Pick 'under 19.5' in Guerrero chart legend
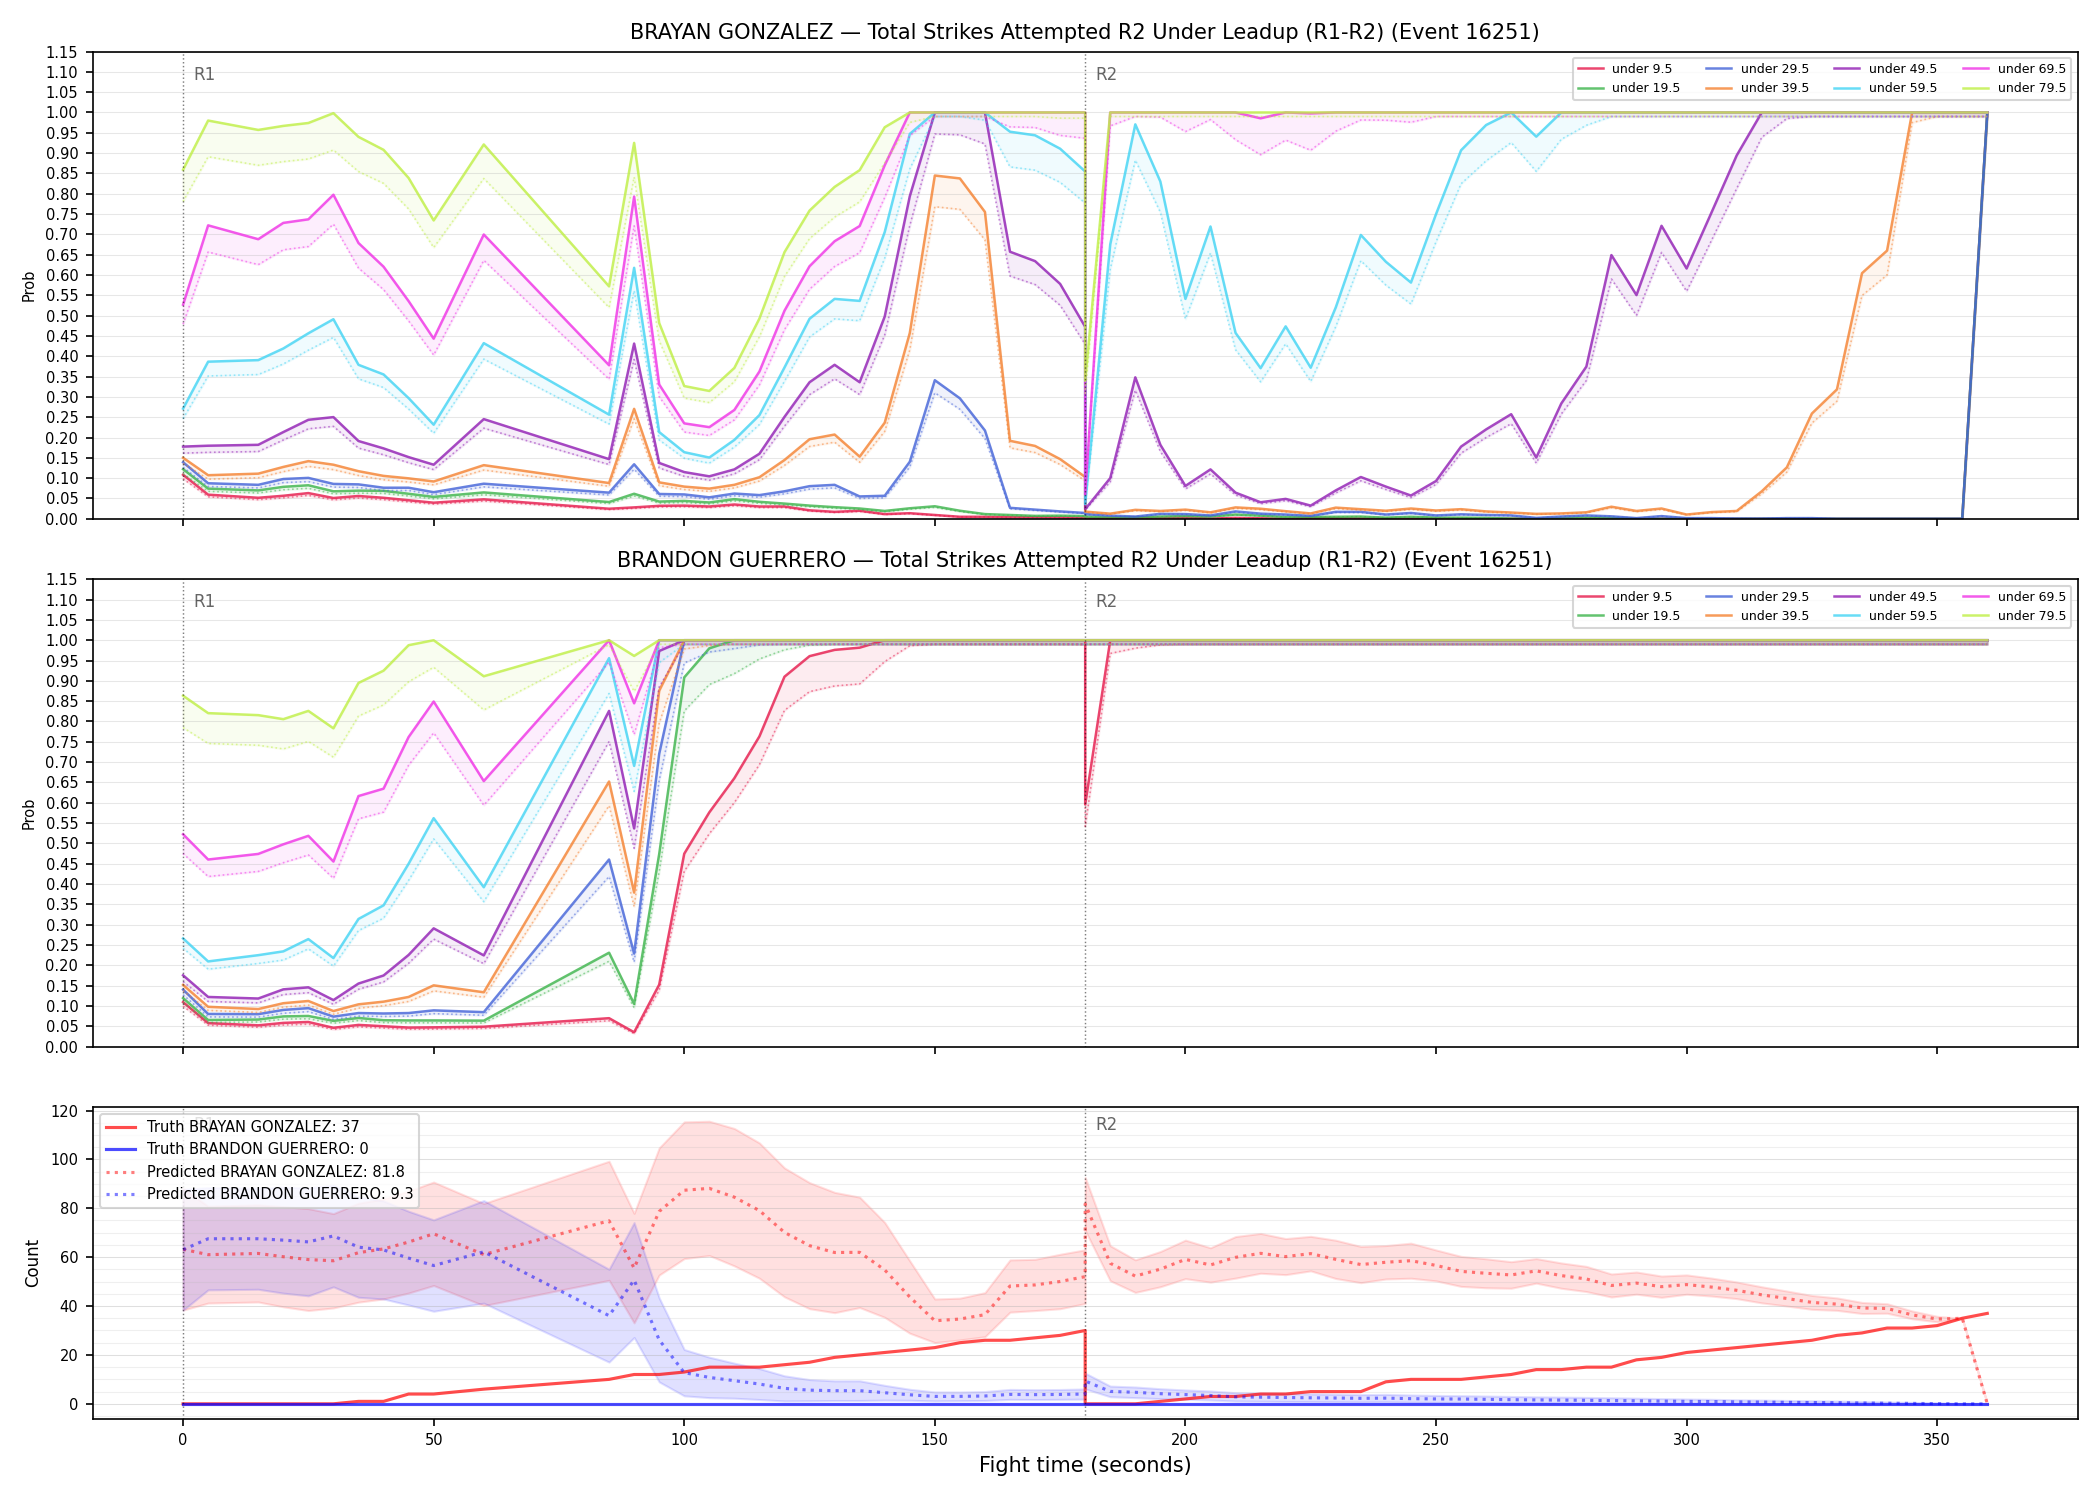Screen dimensions: 2100x1500 tap(1628, 616)
